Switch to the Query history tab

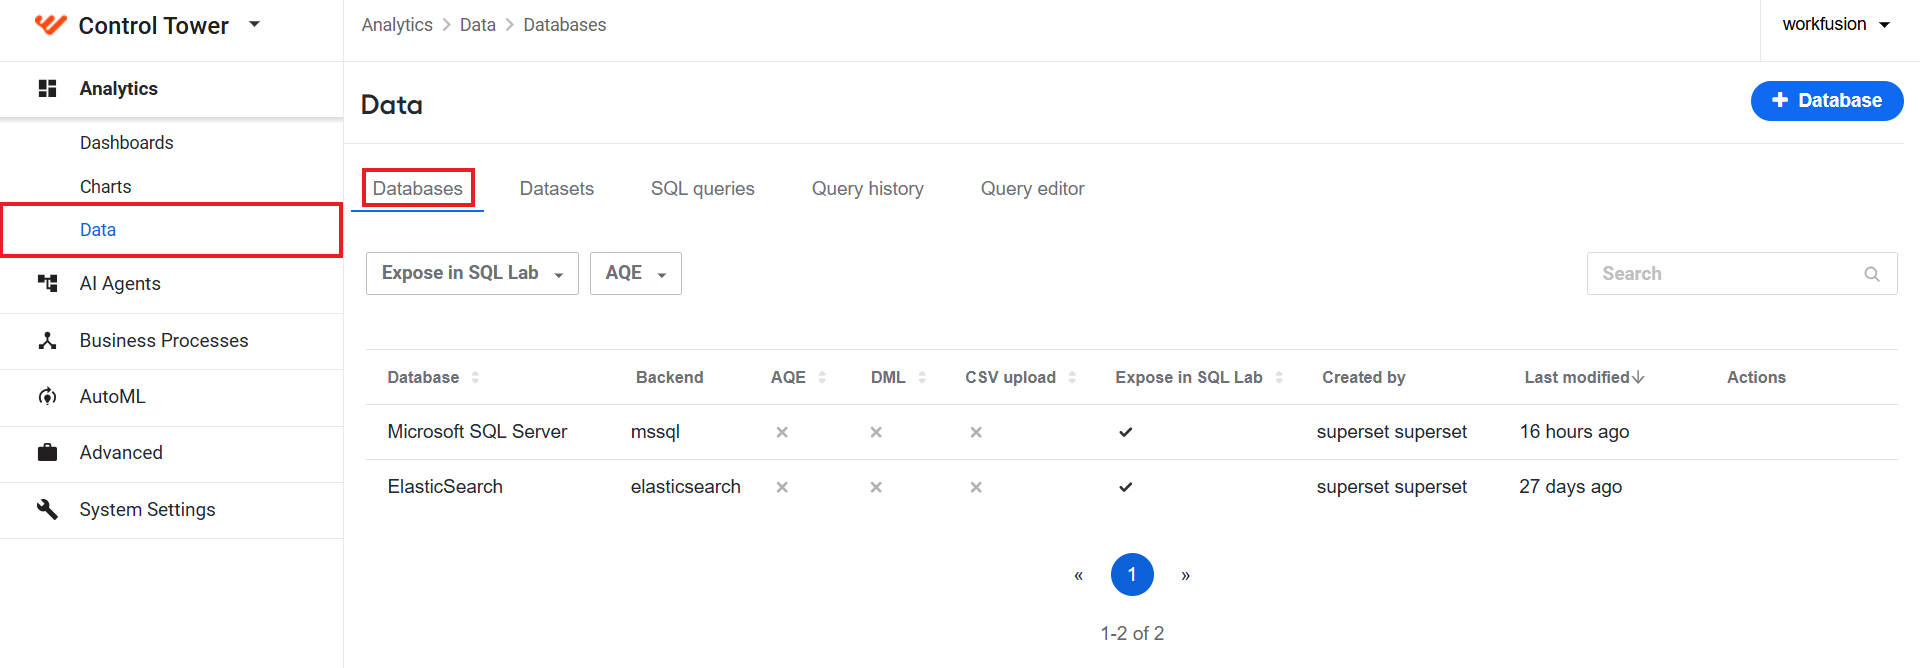click(868, 188)
